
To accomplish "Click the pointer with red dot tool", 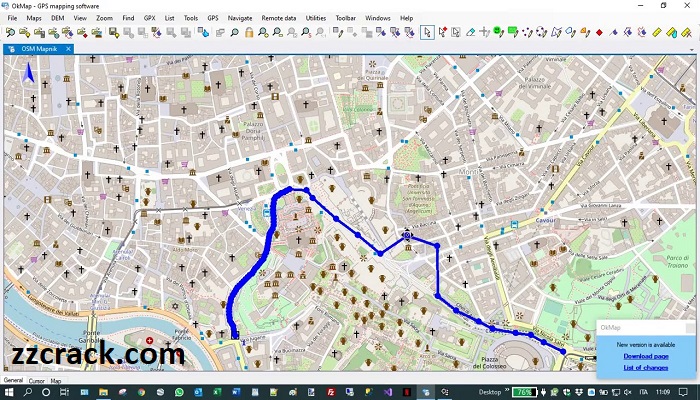I will tap(442, 32).
